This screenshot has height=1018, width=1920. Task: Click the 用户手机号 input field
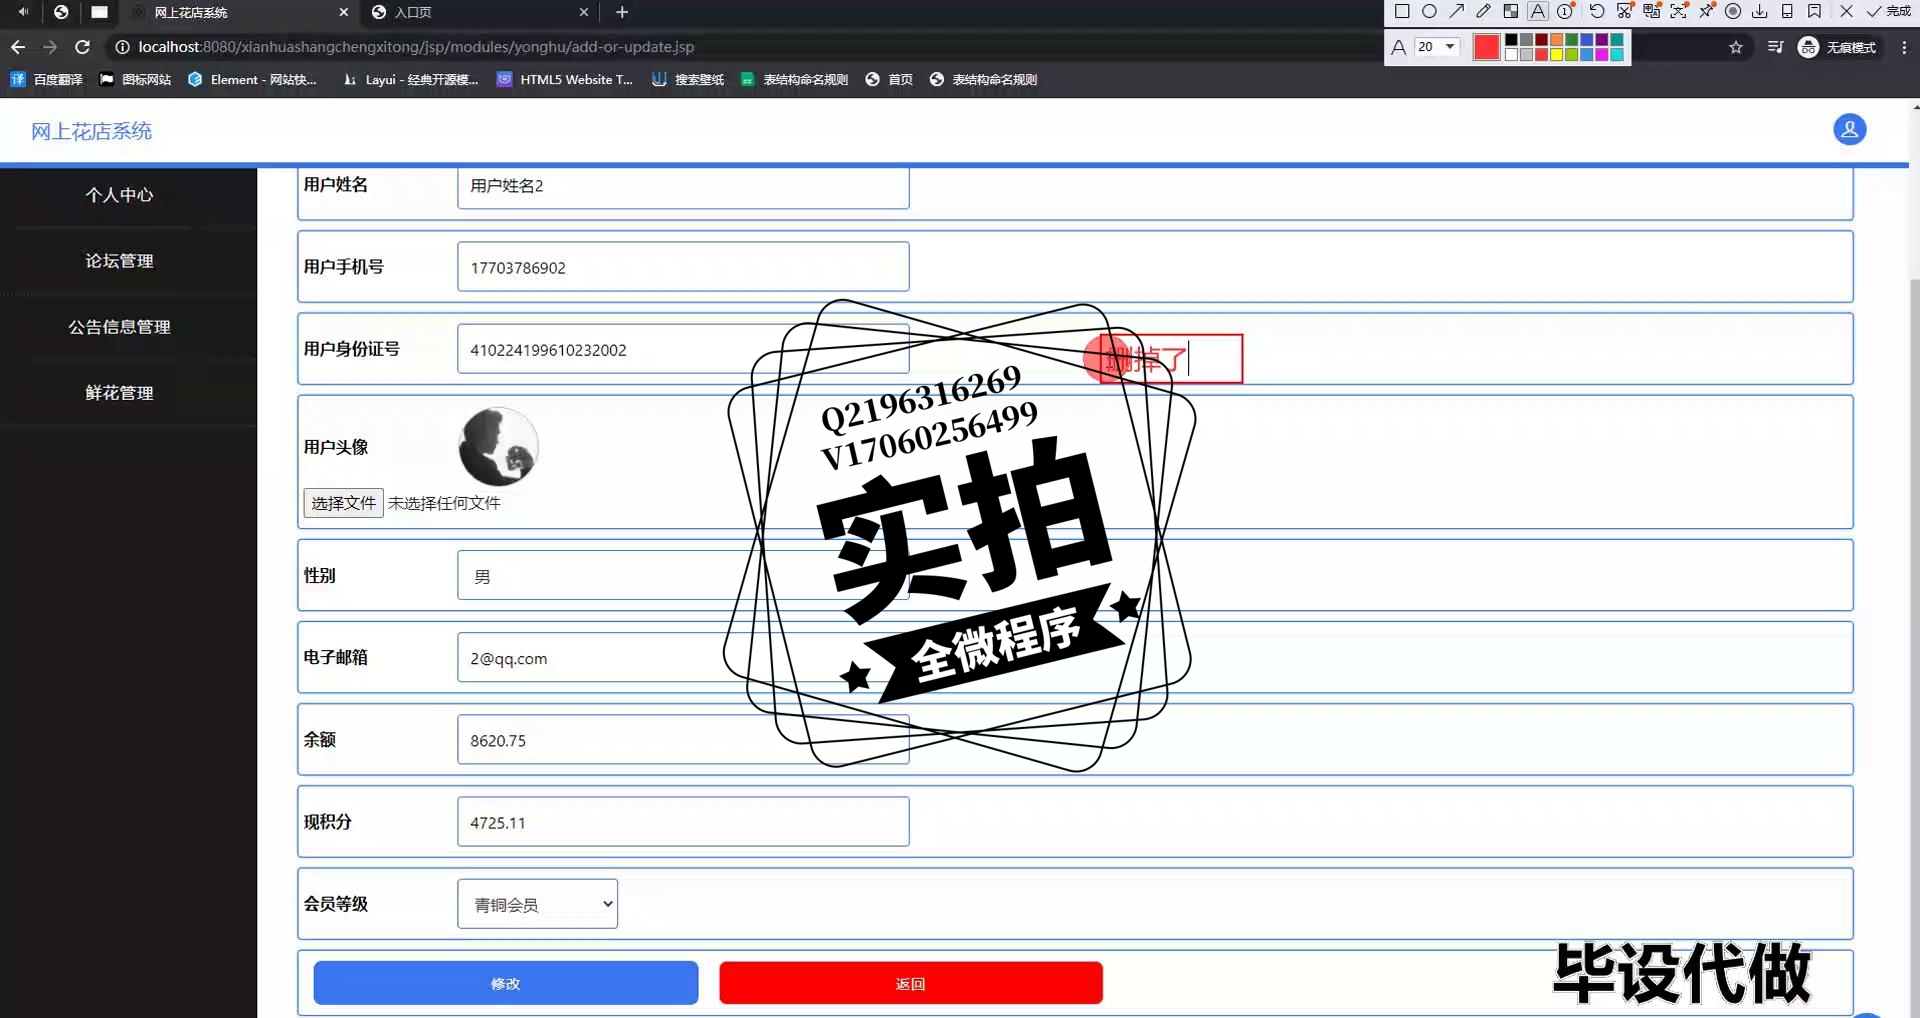(683, 267)
